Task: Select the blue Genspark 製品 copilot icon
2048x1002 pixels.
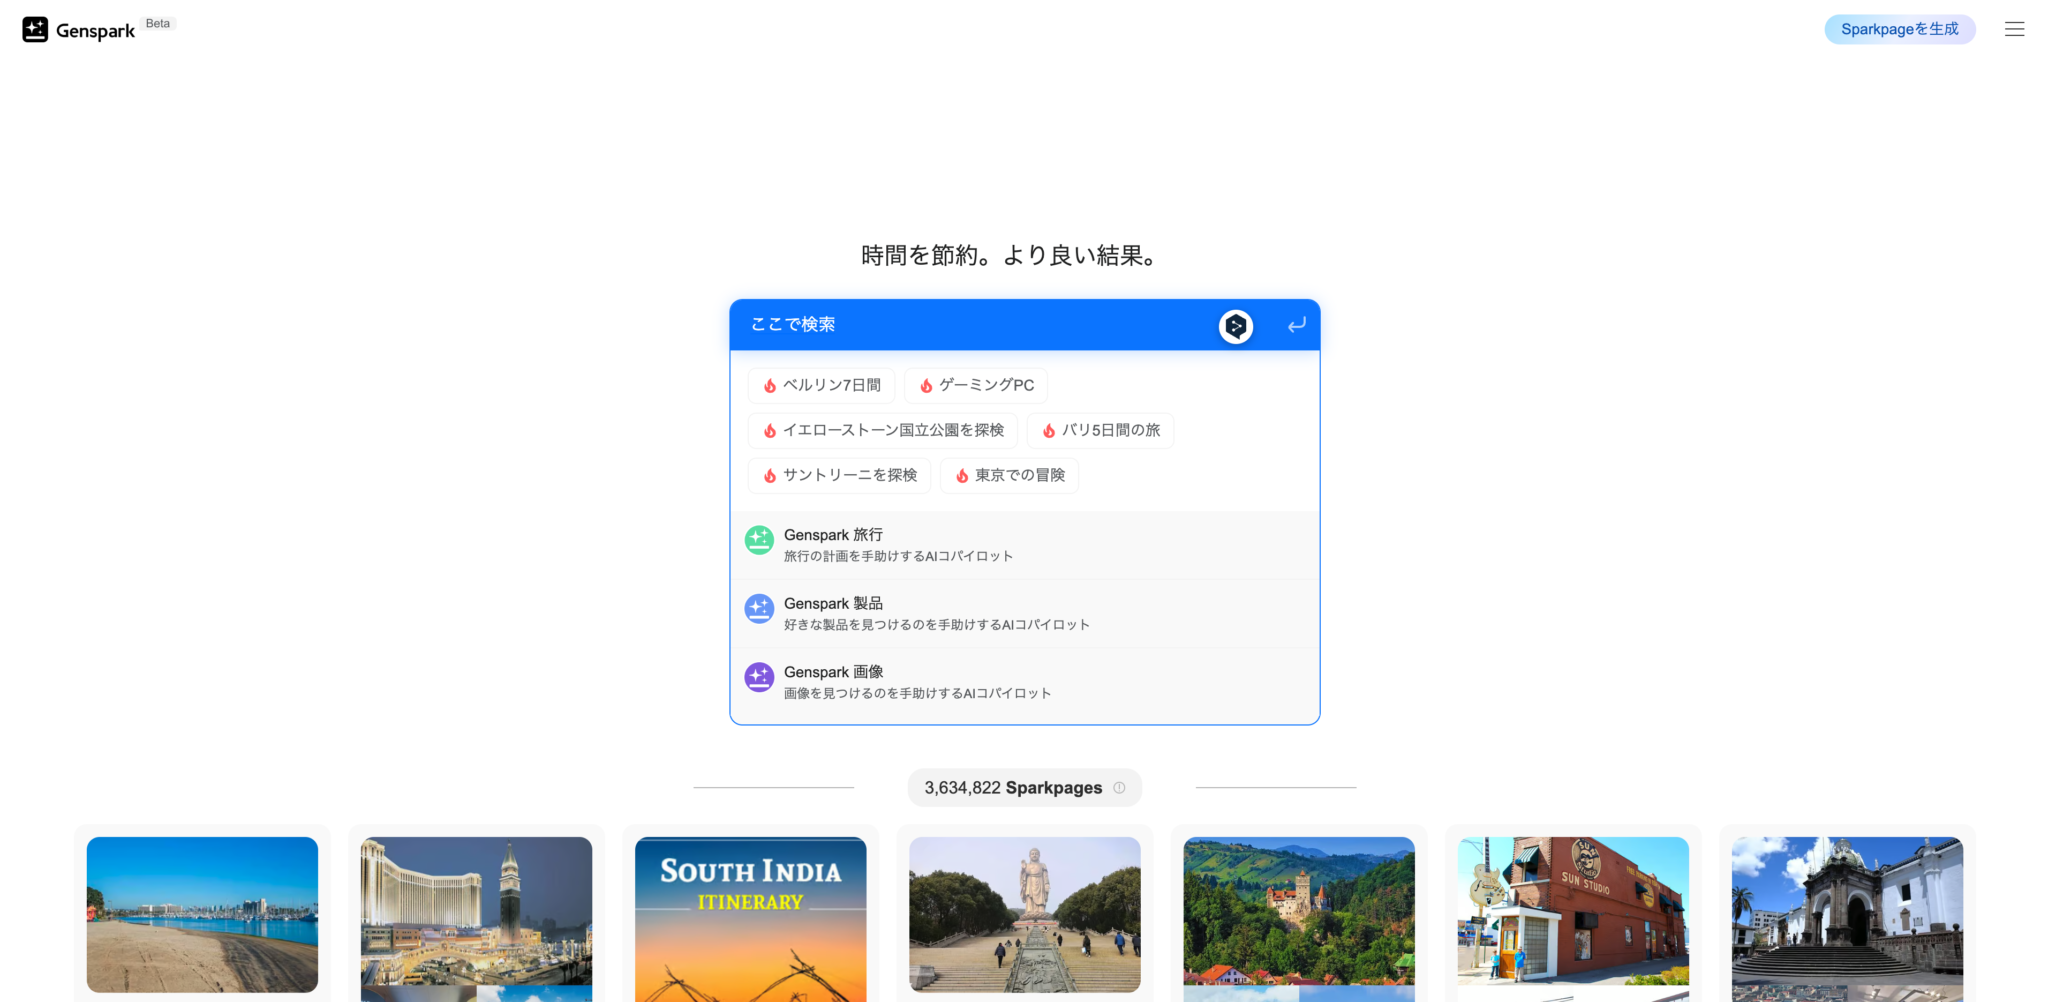Action: click(x=759, y=608)
